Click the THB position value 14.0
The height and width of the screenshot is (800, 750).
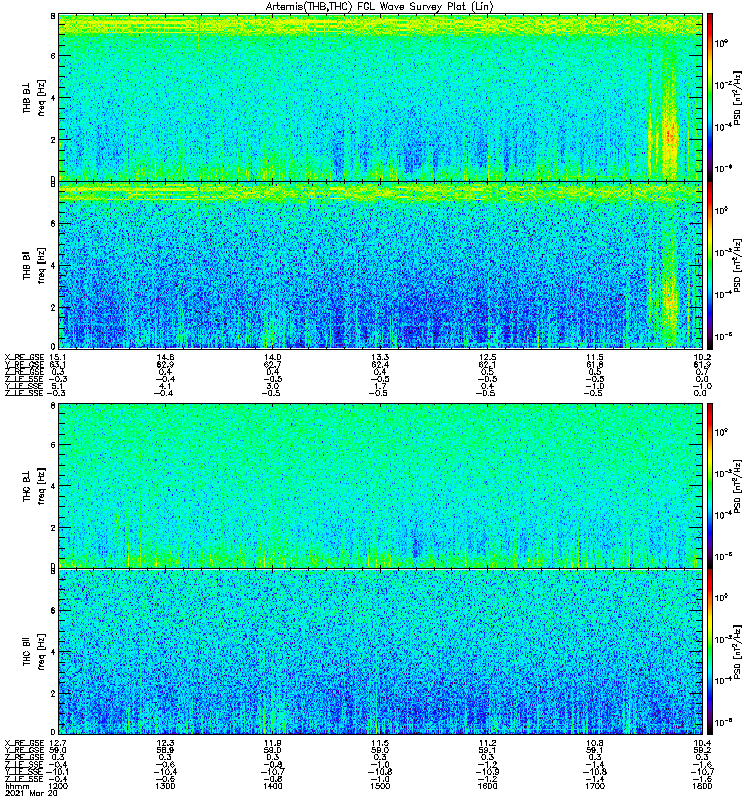point(272,357)
